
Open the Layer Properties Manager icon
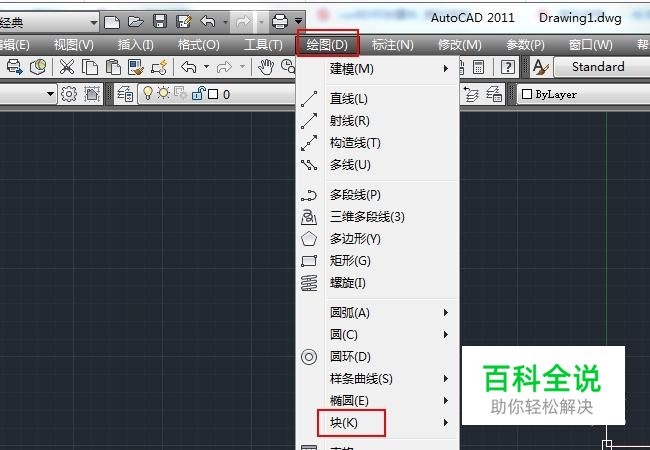point(124,94)
